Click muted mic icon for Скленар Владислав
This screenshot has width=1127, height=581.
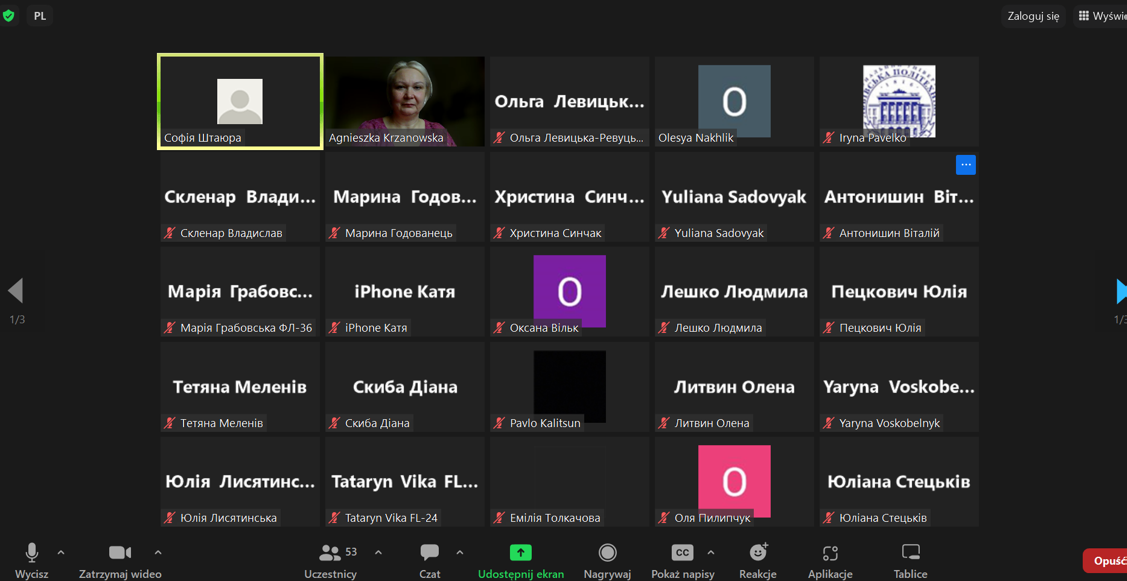click(170, 233)
